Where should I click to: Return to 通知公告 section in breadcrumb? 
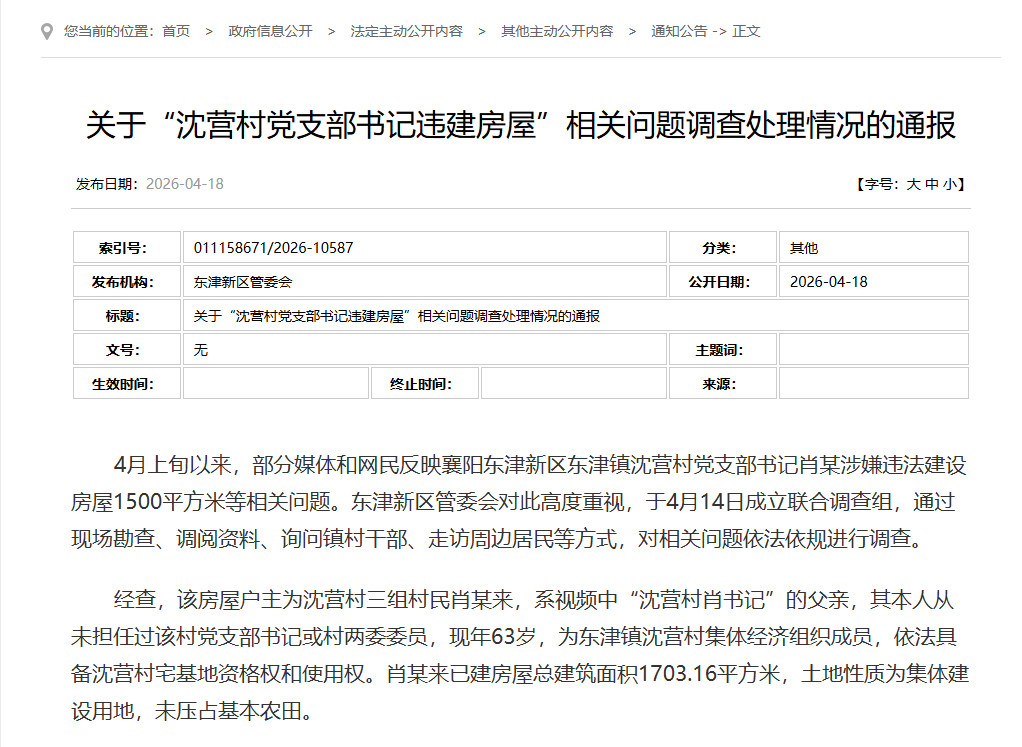[679, 31]
